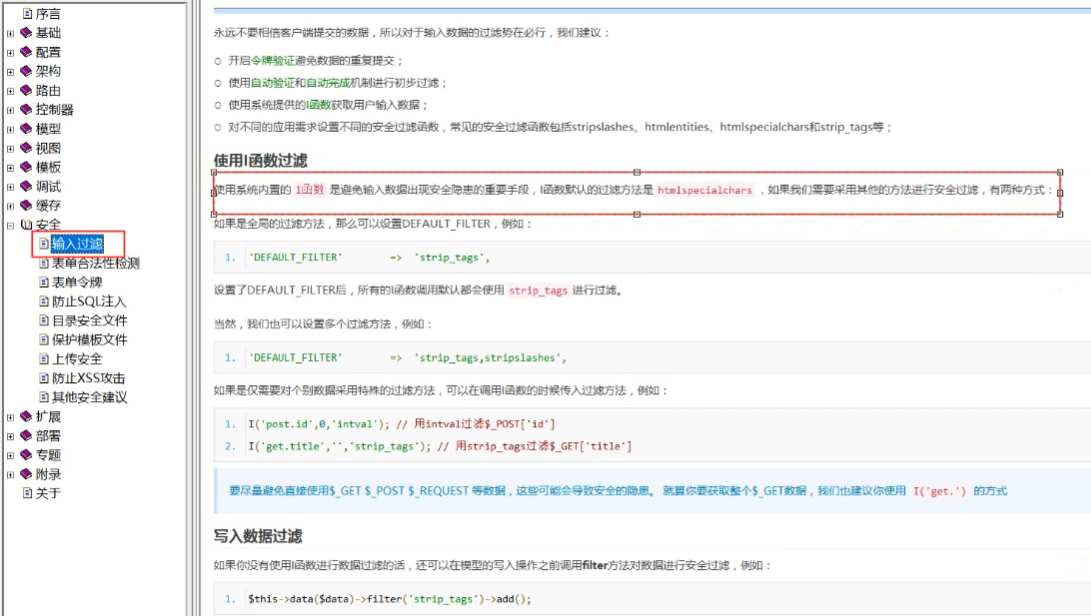Follow the 自动验证 link
The height and width of the screenshot is (616, 1091).
point(273,83)
